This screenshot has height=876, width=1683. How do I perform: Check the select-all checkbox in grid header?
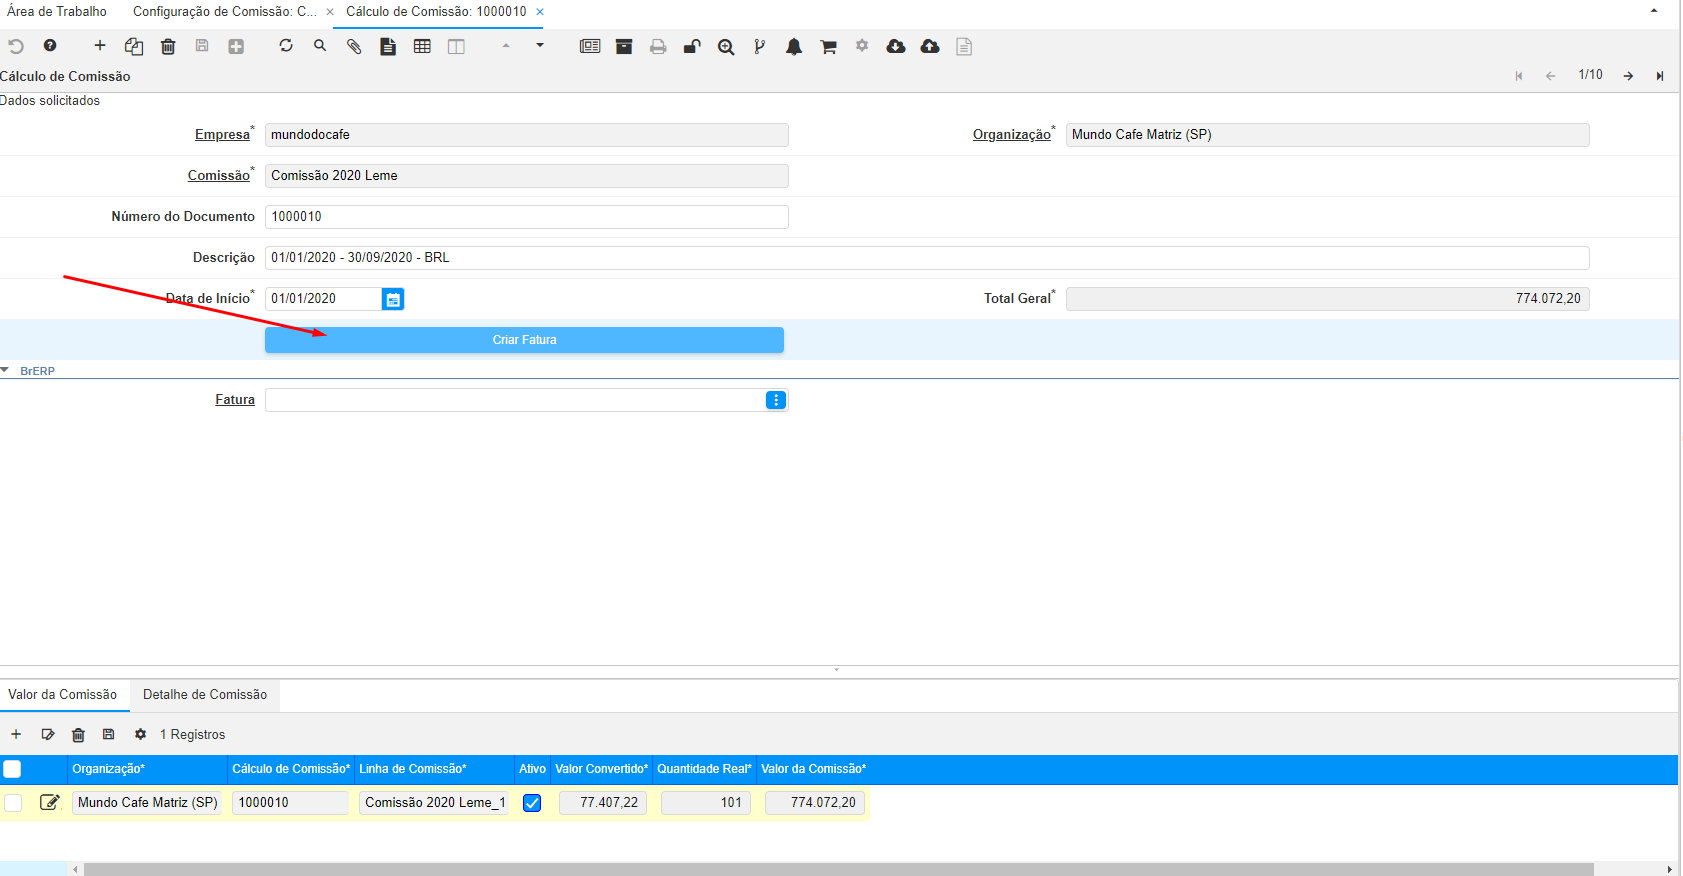(x=12, y=769)
